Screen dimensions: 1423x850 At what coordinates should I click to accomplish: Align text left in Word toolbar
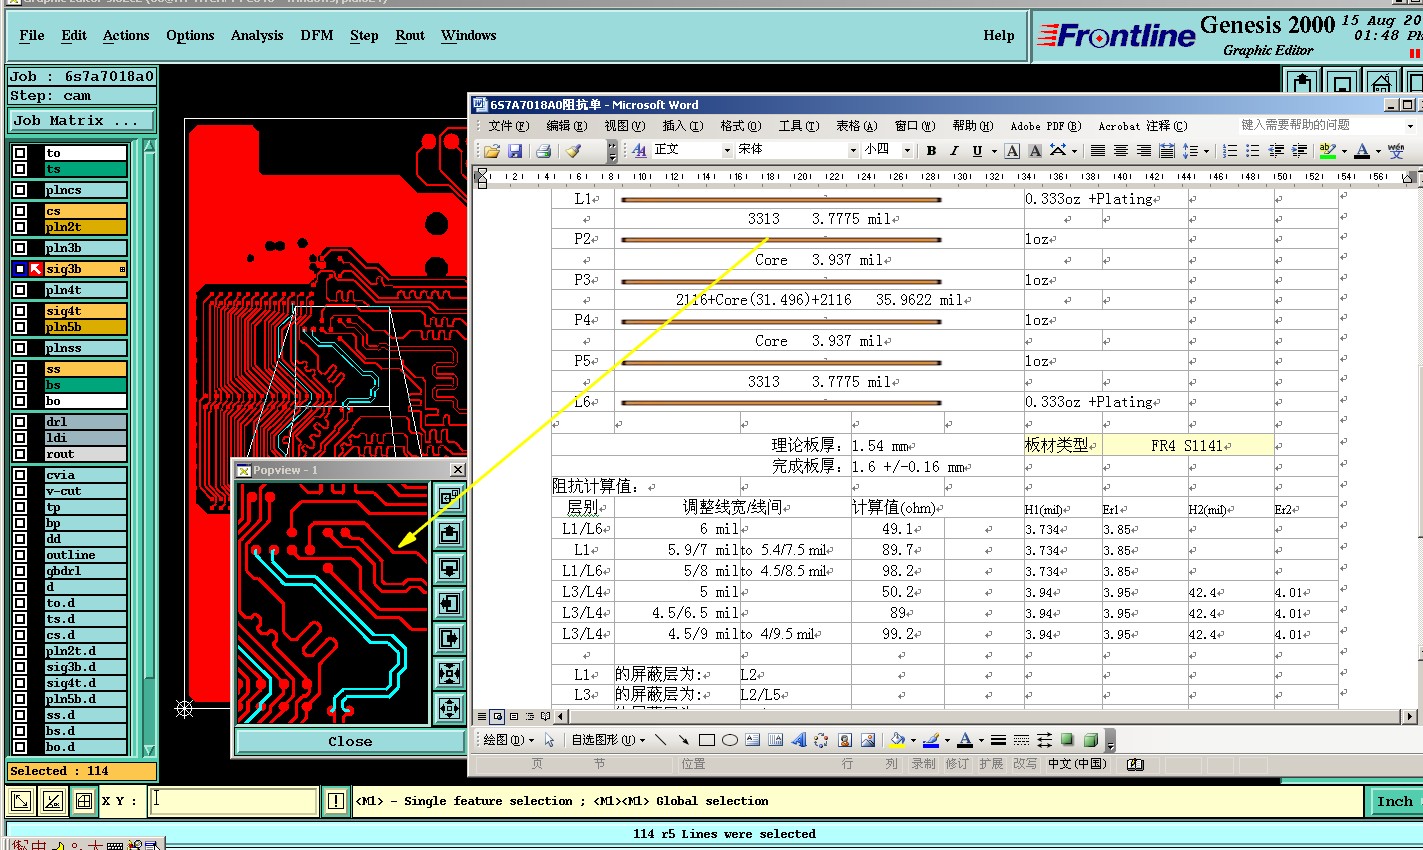tap(1098, 151)
